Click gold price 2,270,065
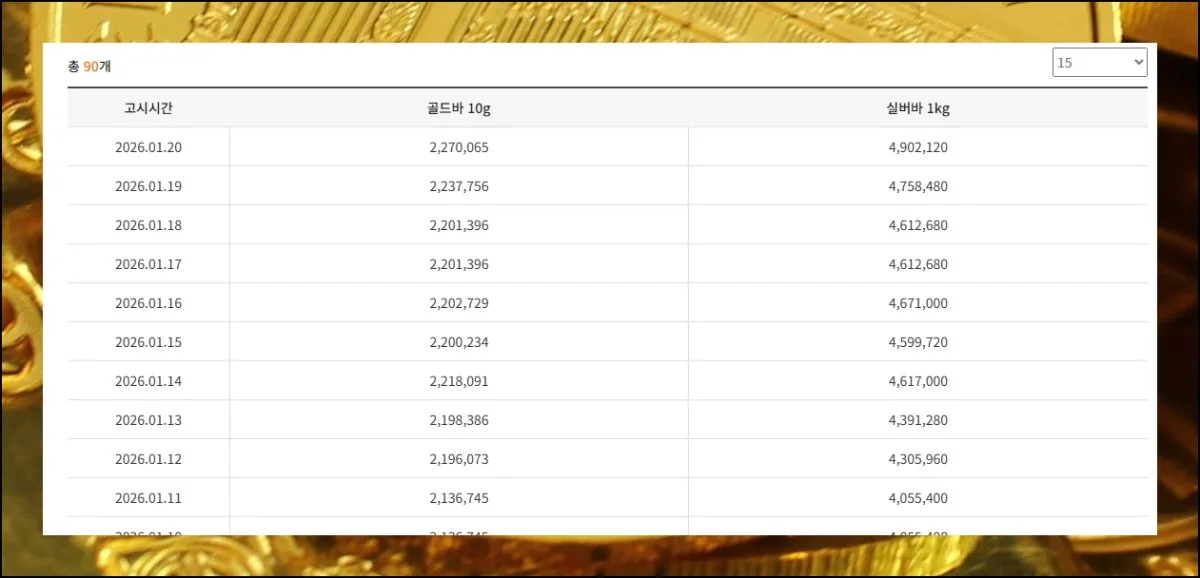Viewport: 1200px width, 578px height. 458,147
